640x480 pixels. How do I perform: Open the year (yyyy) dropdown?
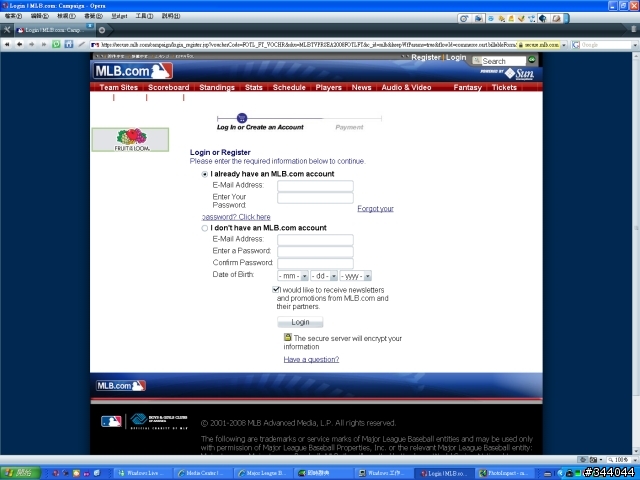356,276
